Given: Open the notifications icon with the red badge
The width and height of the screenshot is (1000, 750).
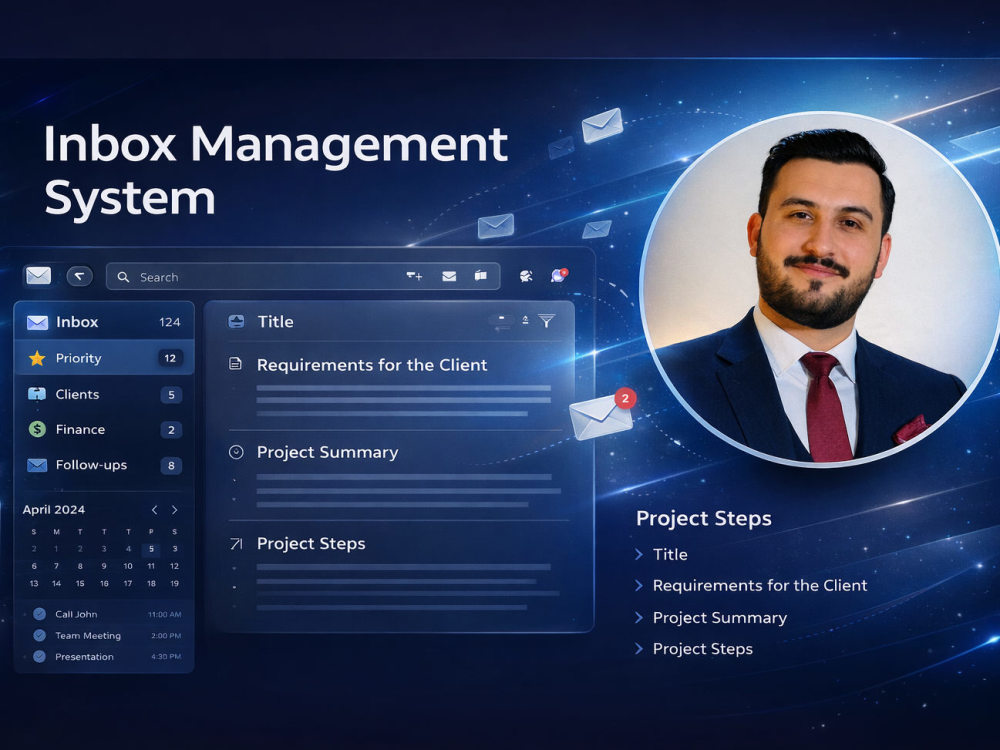Looking at the screenshot, I should [x=559, y=275].
